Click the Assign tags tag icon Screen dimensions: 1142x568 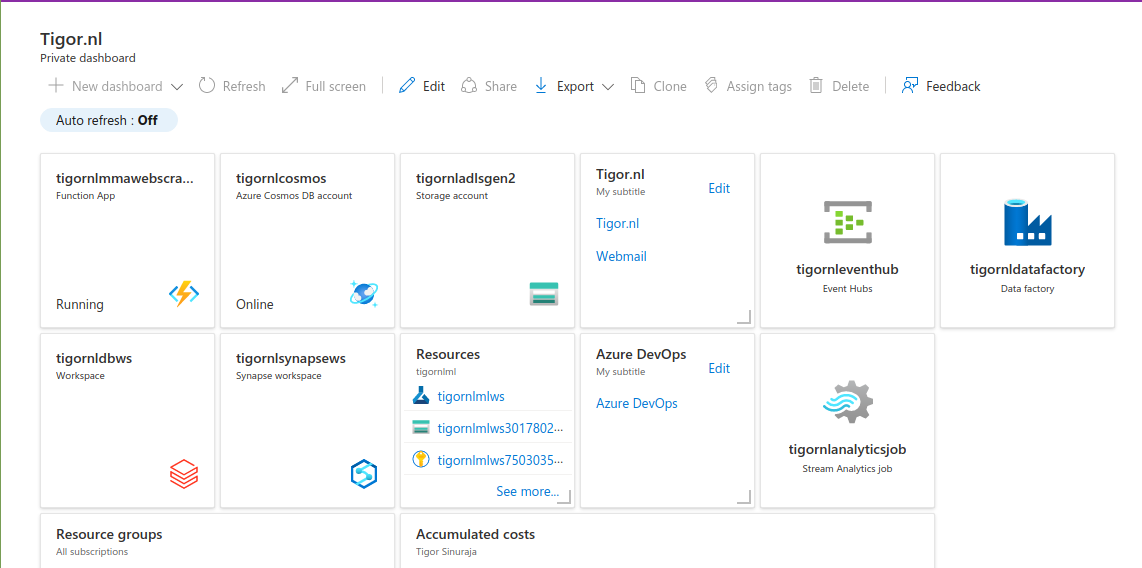coord(712,86)
